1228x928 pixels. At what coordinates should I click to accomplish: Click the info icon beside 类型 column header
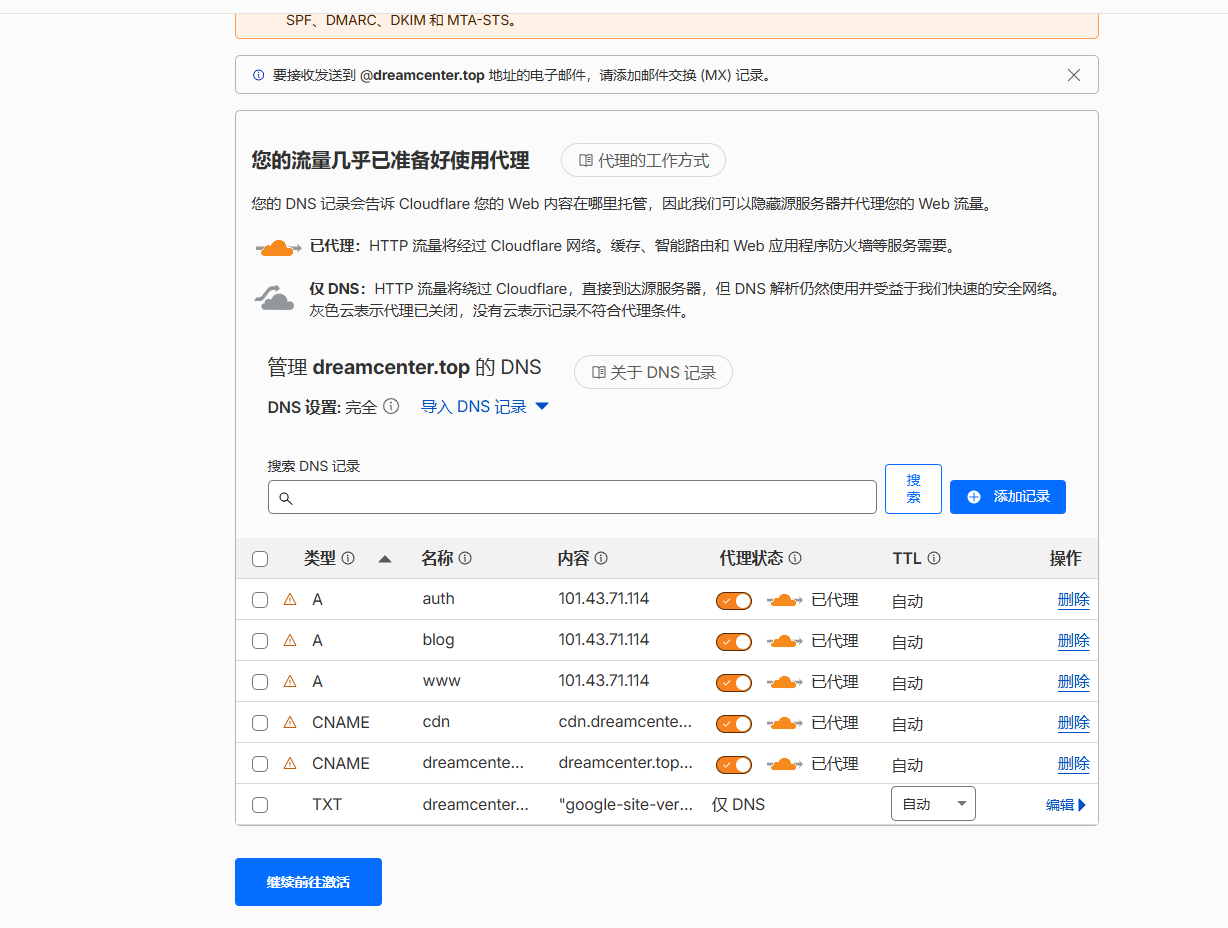(348, 558)
